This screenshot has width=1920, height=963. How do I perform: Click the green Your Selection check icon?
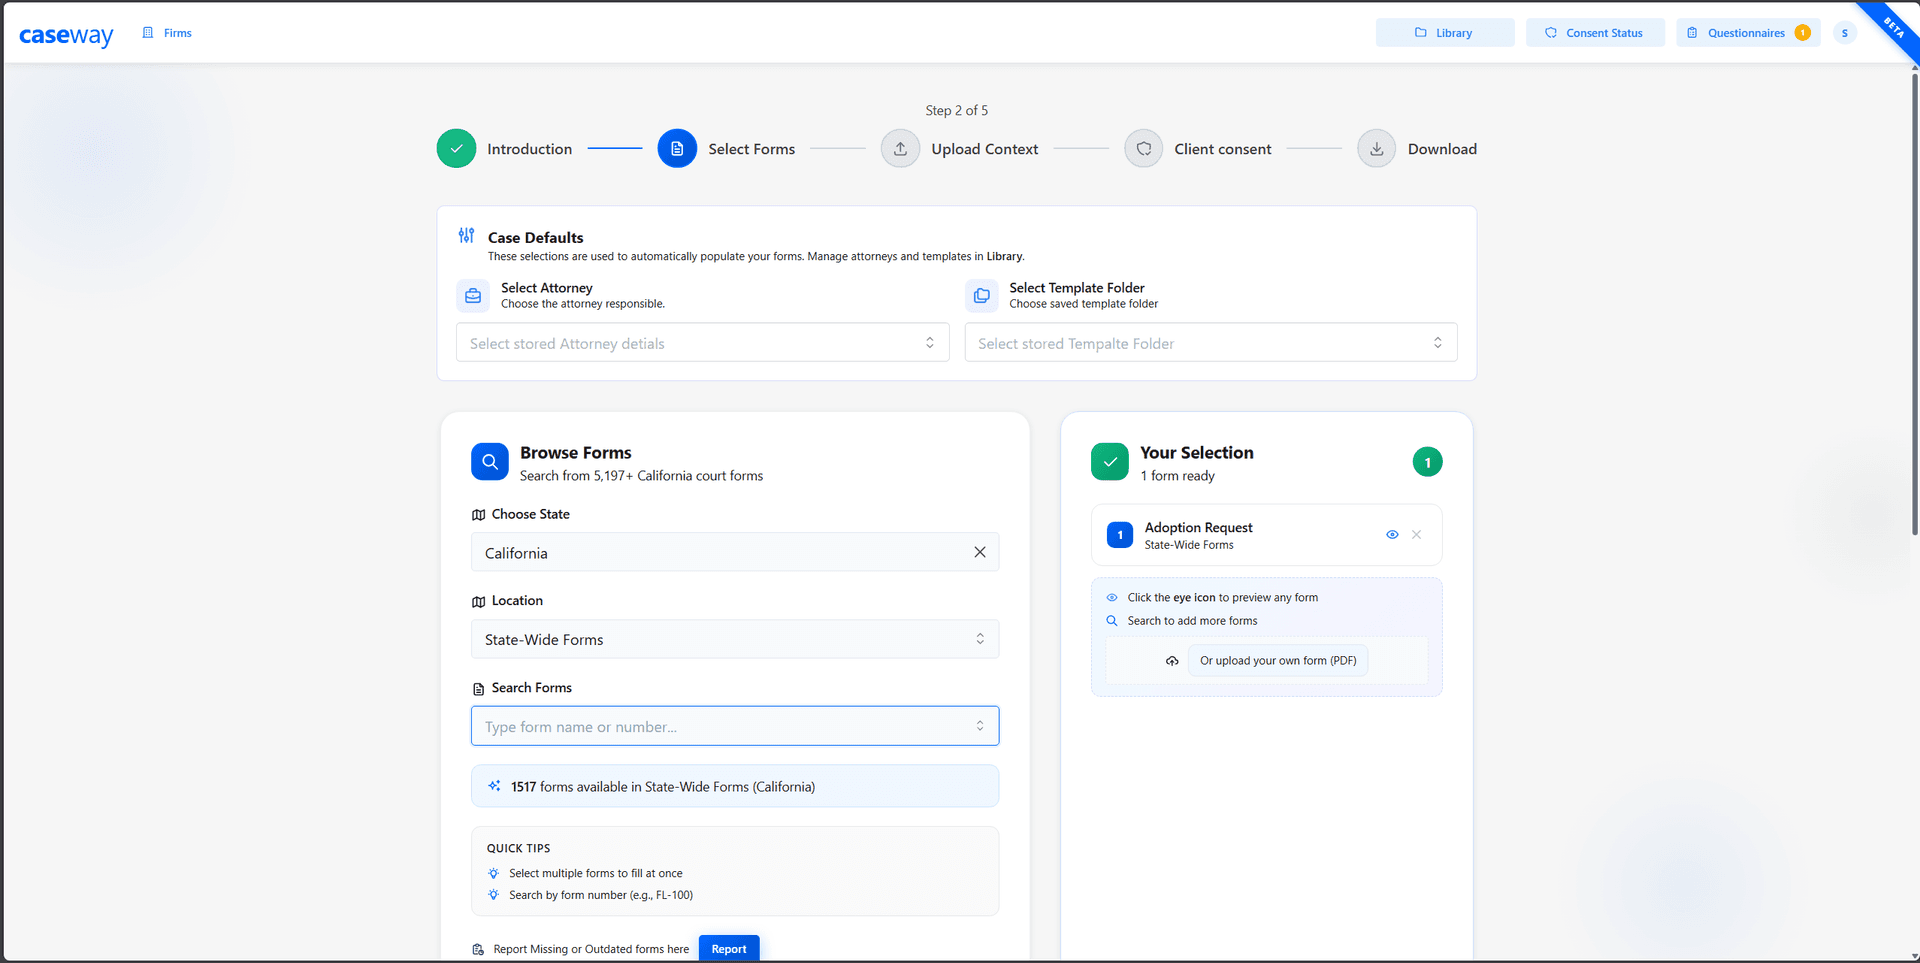[1110, 462]
